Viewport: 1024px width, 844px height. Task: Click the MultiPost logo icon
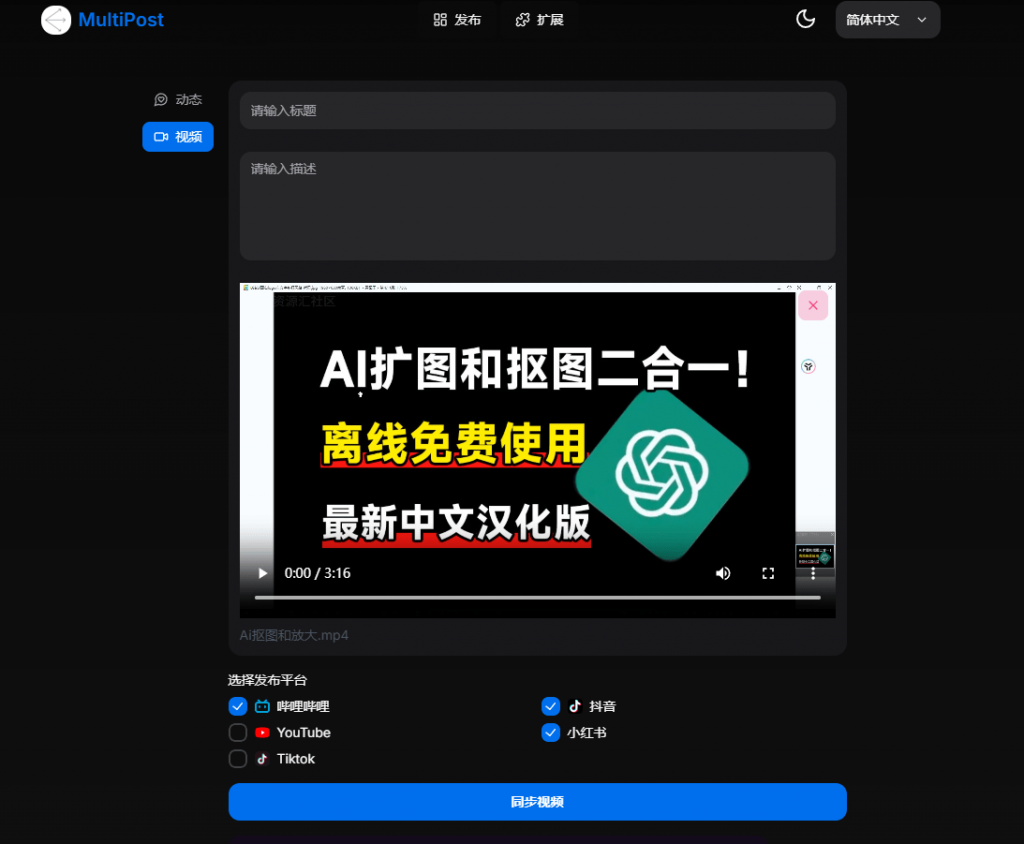[56, 20]
